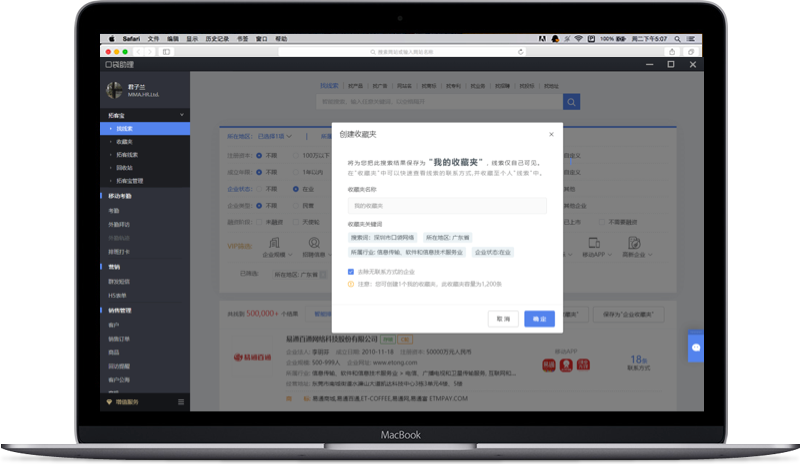Click the hamburger menu icon in sidebar footer
The width and height of the screenshot is (800, 464).
click(x=181, y=402)
